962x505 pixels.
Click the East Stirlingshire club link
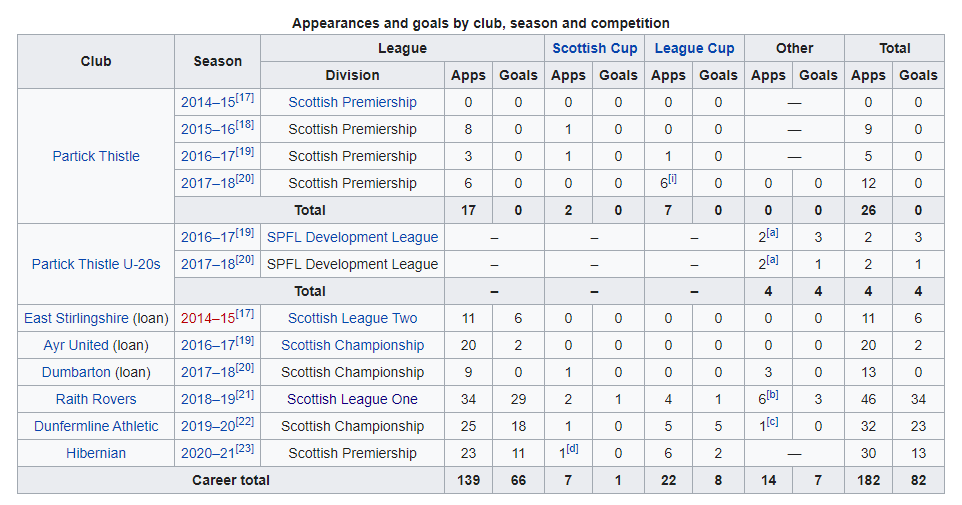click(x=76, y=318)
